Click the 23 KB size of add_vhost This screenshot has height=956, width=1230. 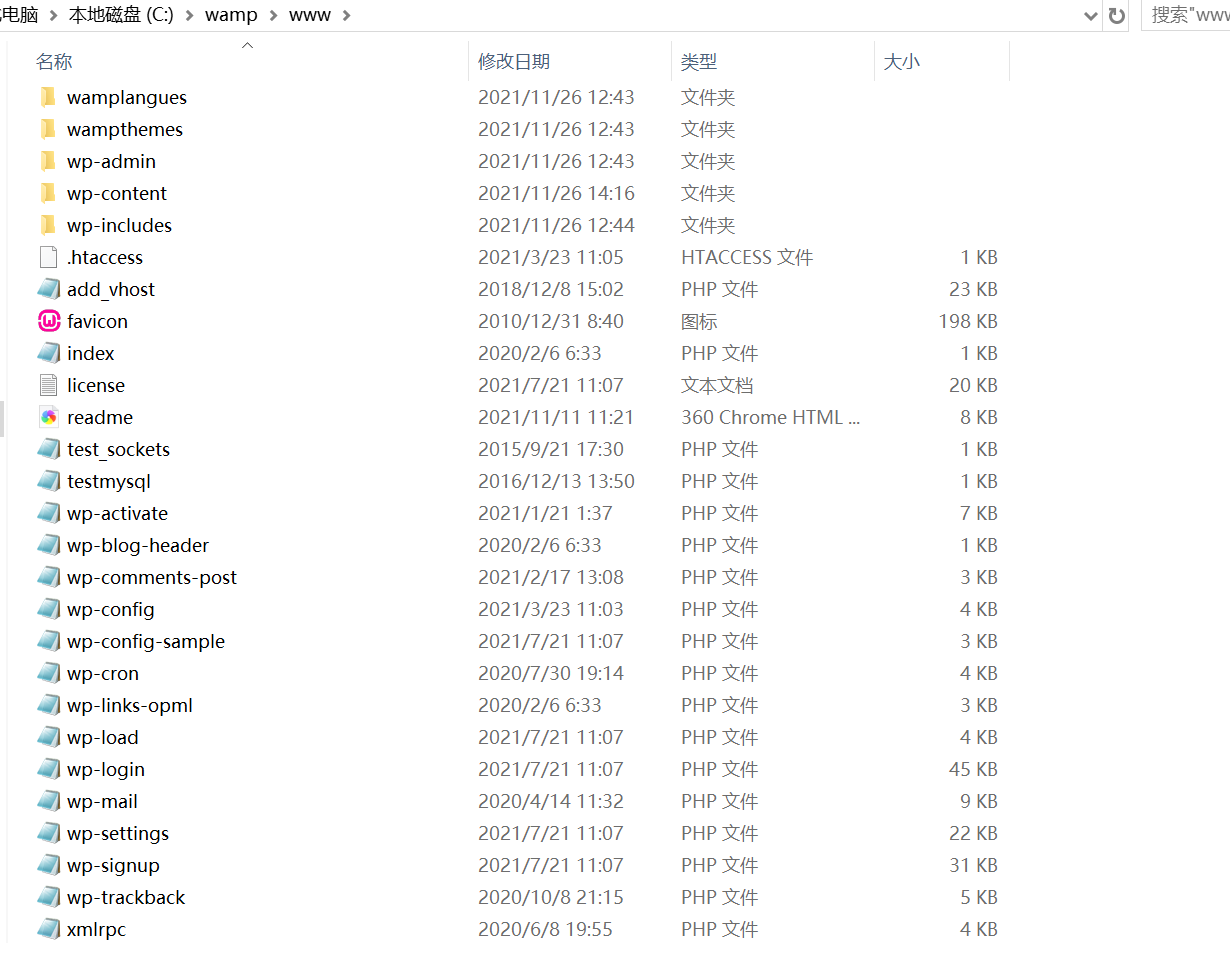[x=974, y=289]
